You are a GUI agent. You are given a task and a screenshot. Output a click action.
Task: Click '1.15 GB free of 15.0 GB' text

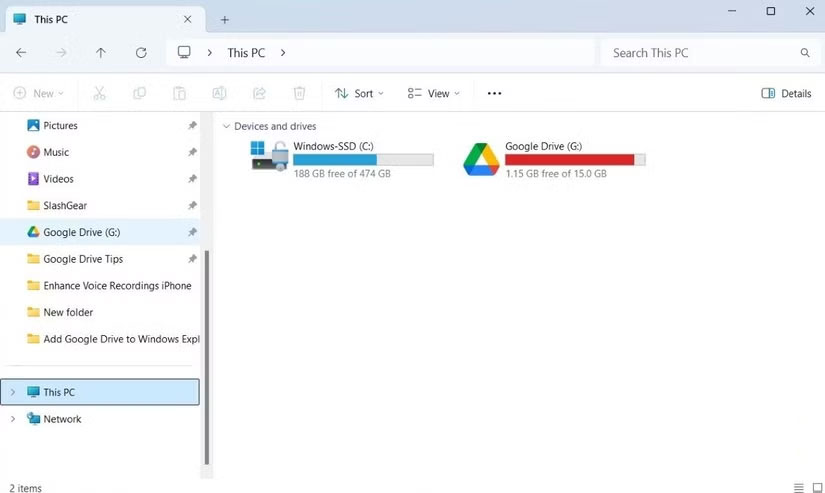556,174
